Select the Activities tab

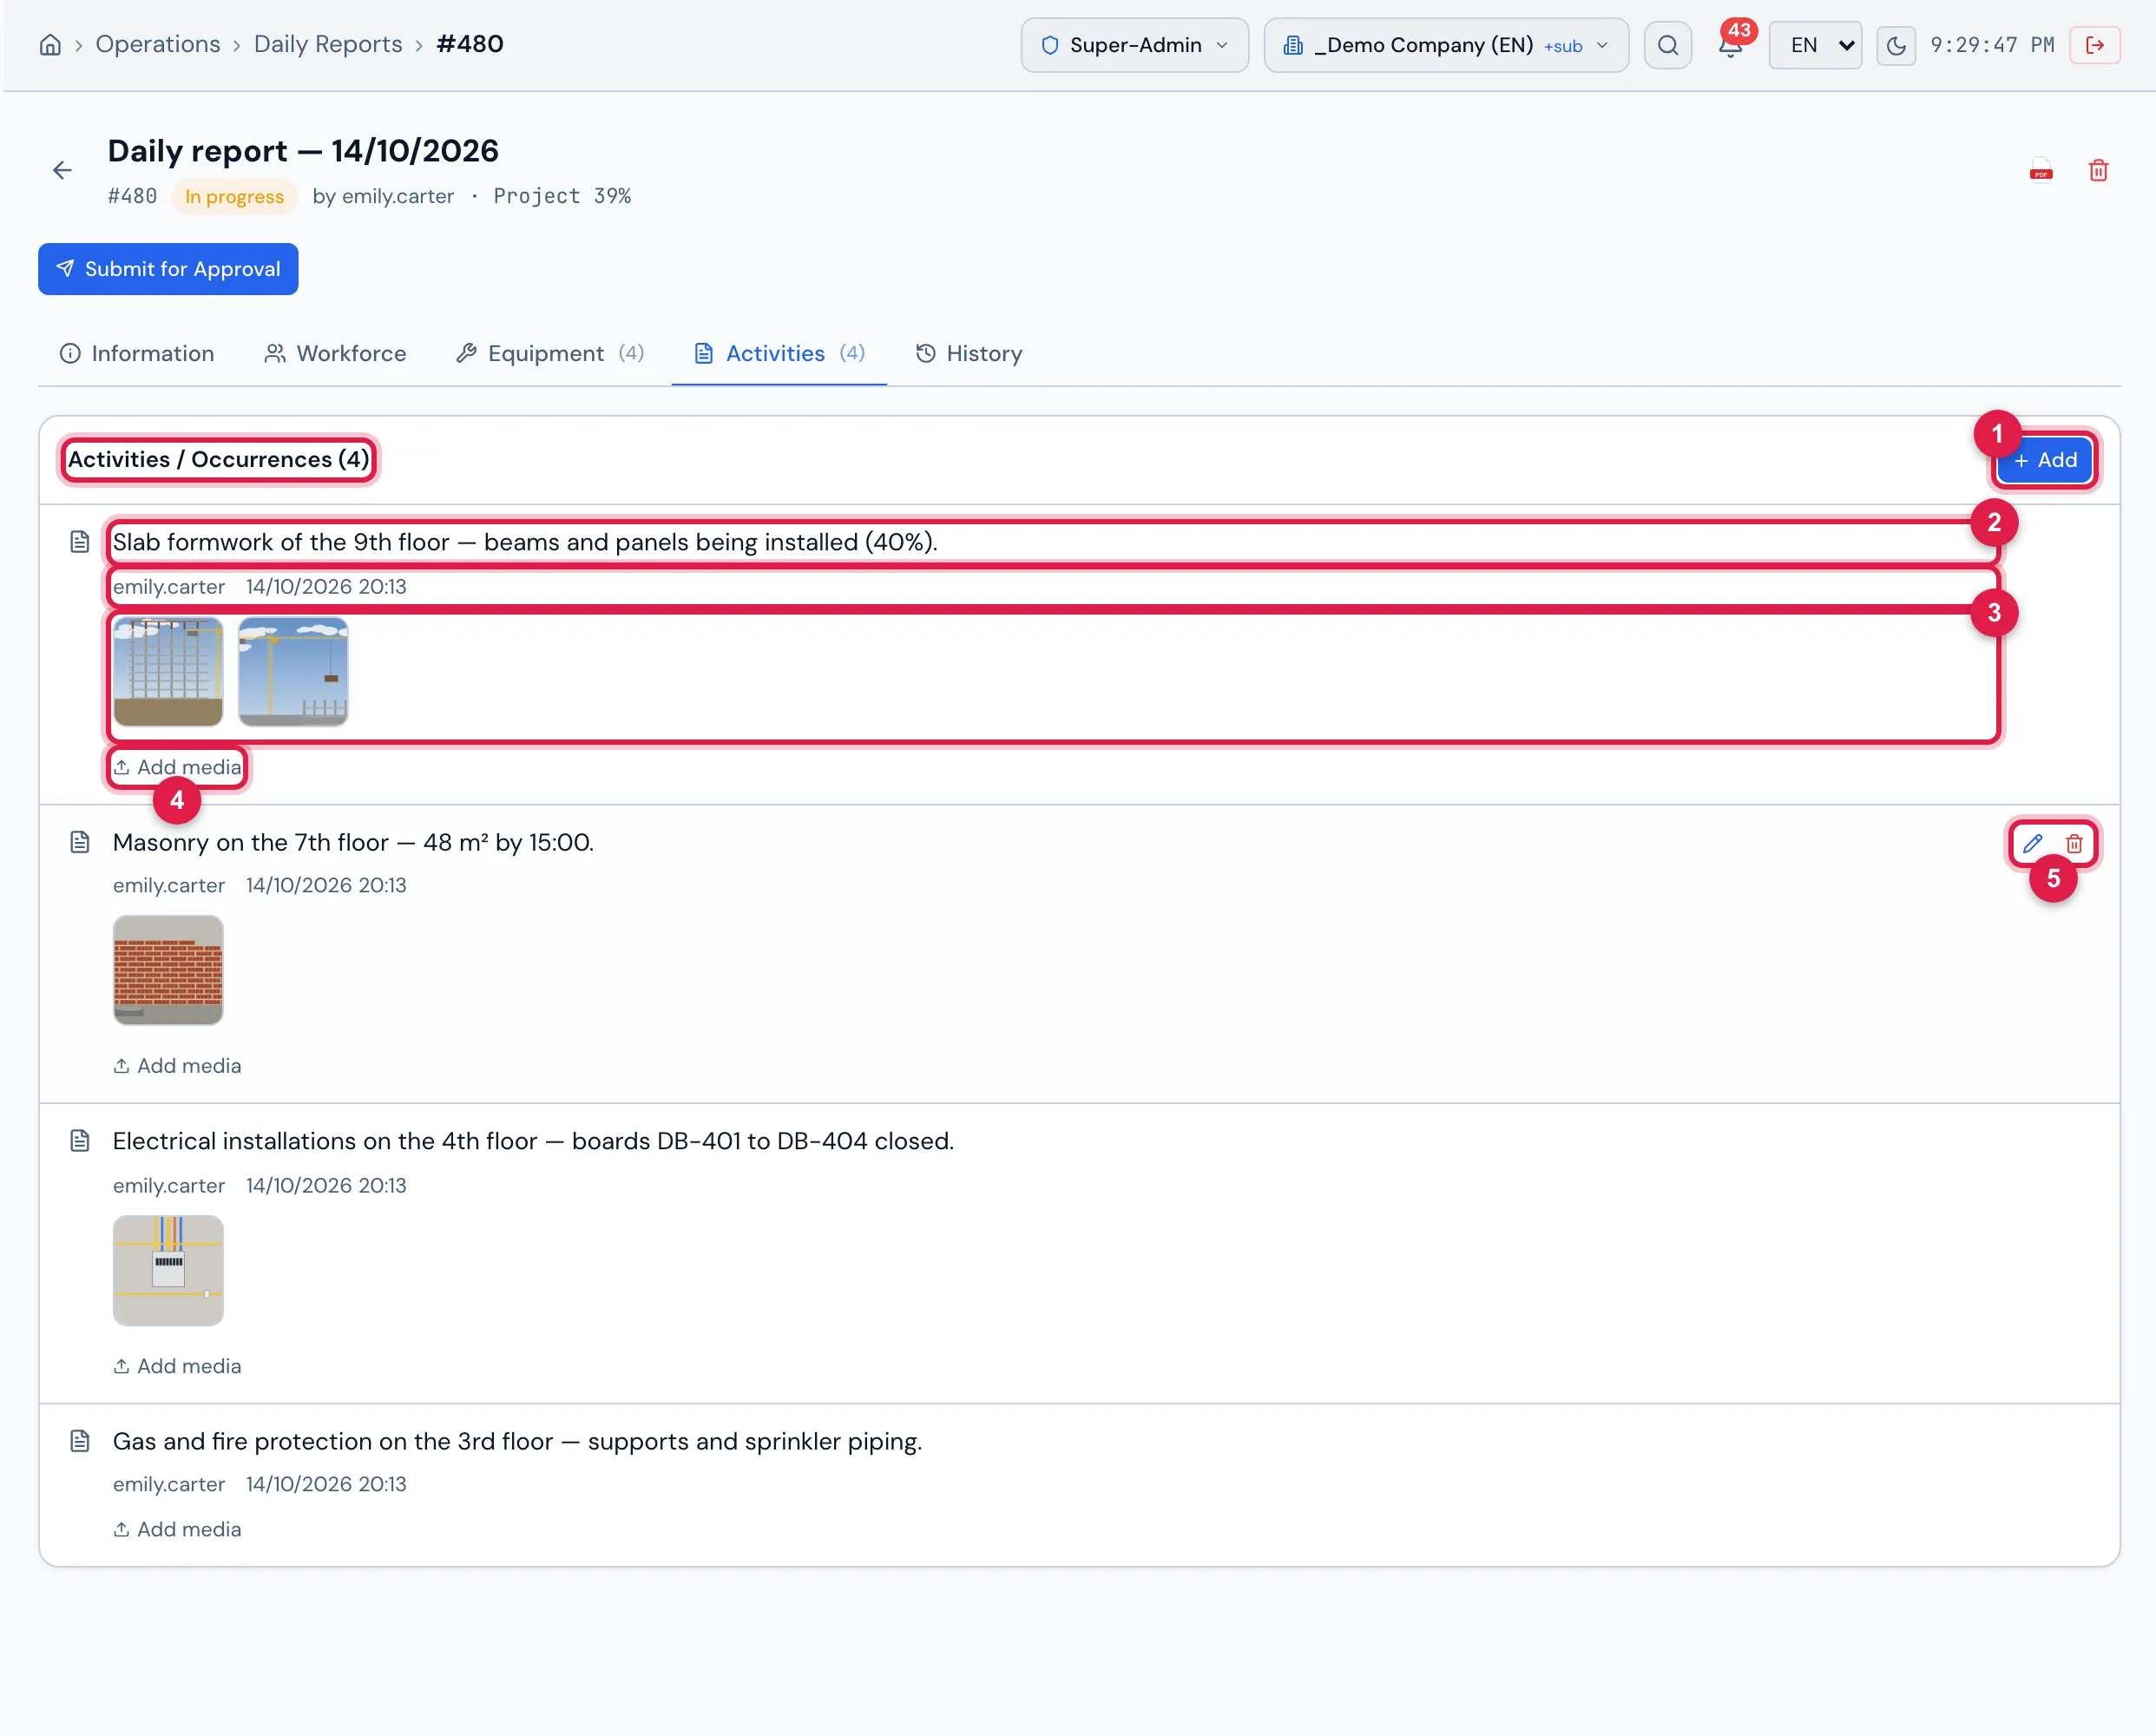click(x=779, y=354)
